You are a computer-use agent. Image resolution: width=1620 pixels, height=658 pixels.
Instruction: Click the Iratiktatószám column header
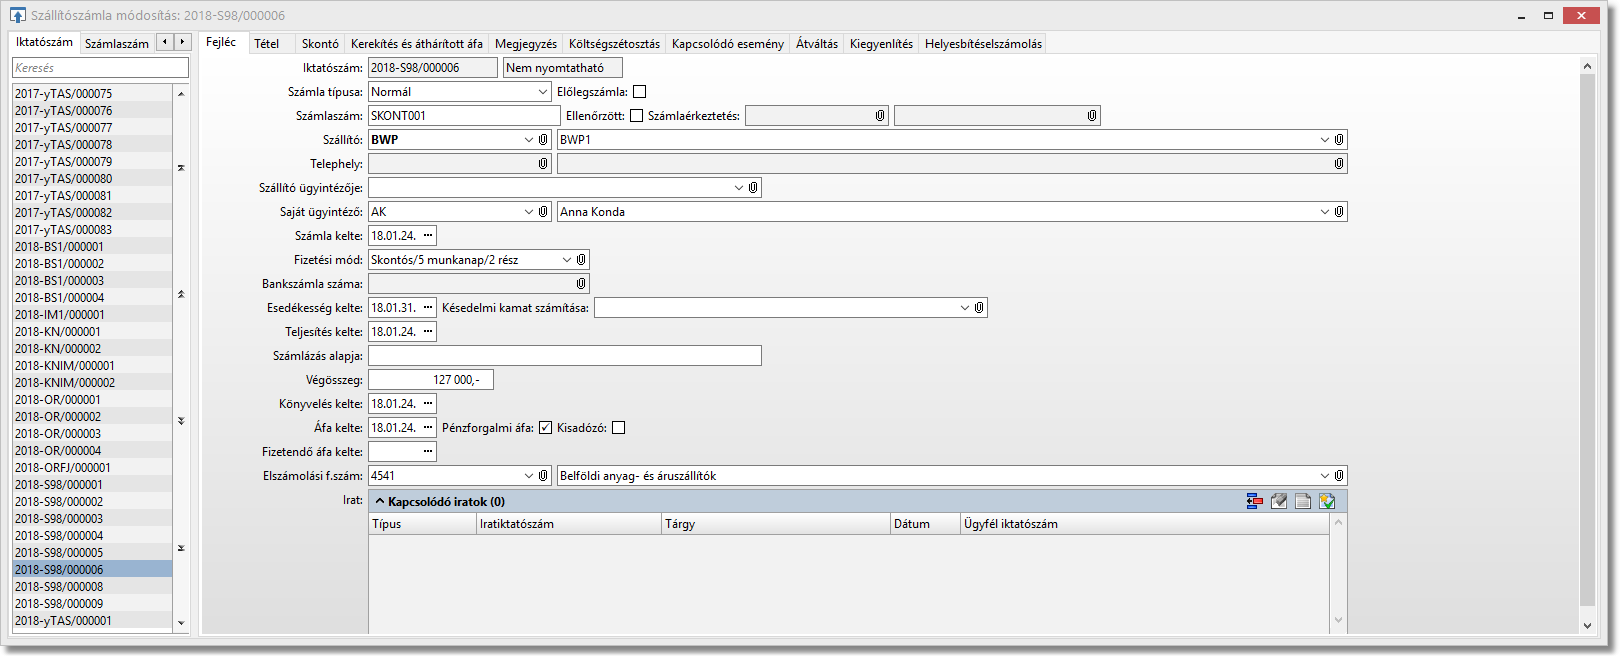[x=569, y=524]
